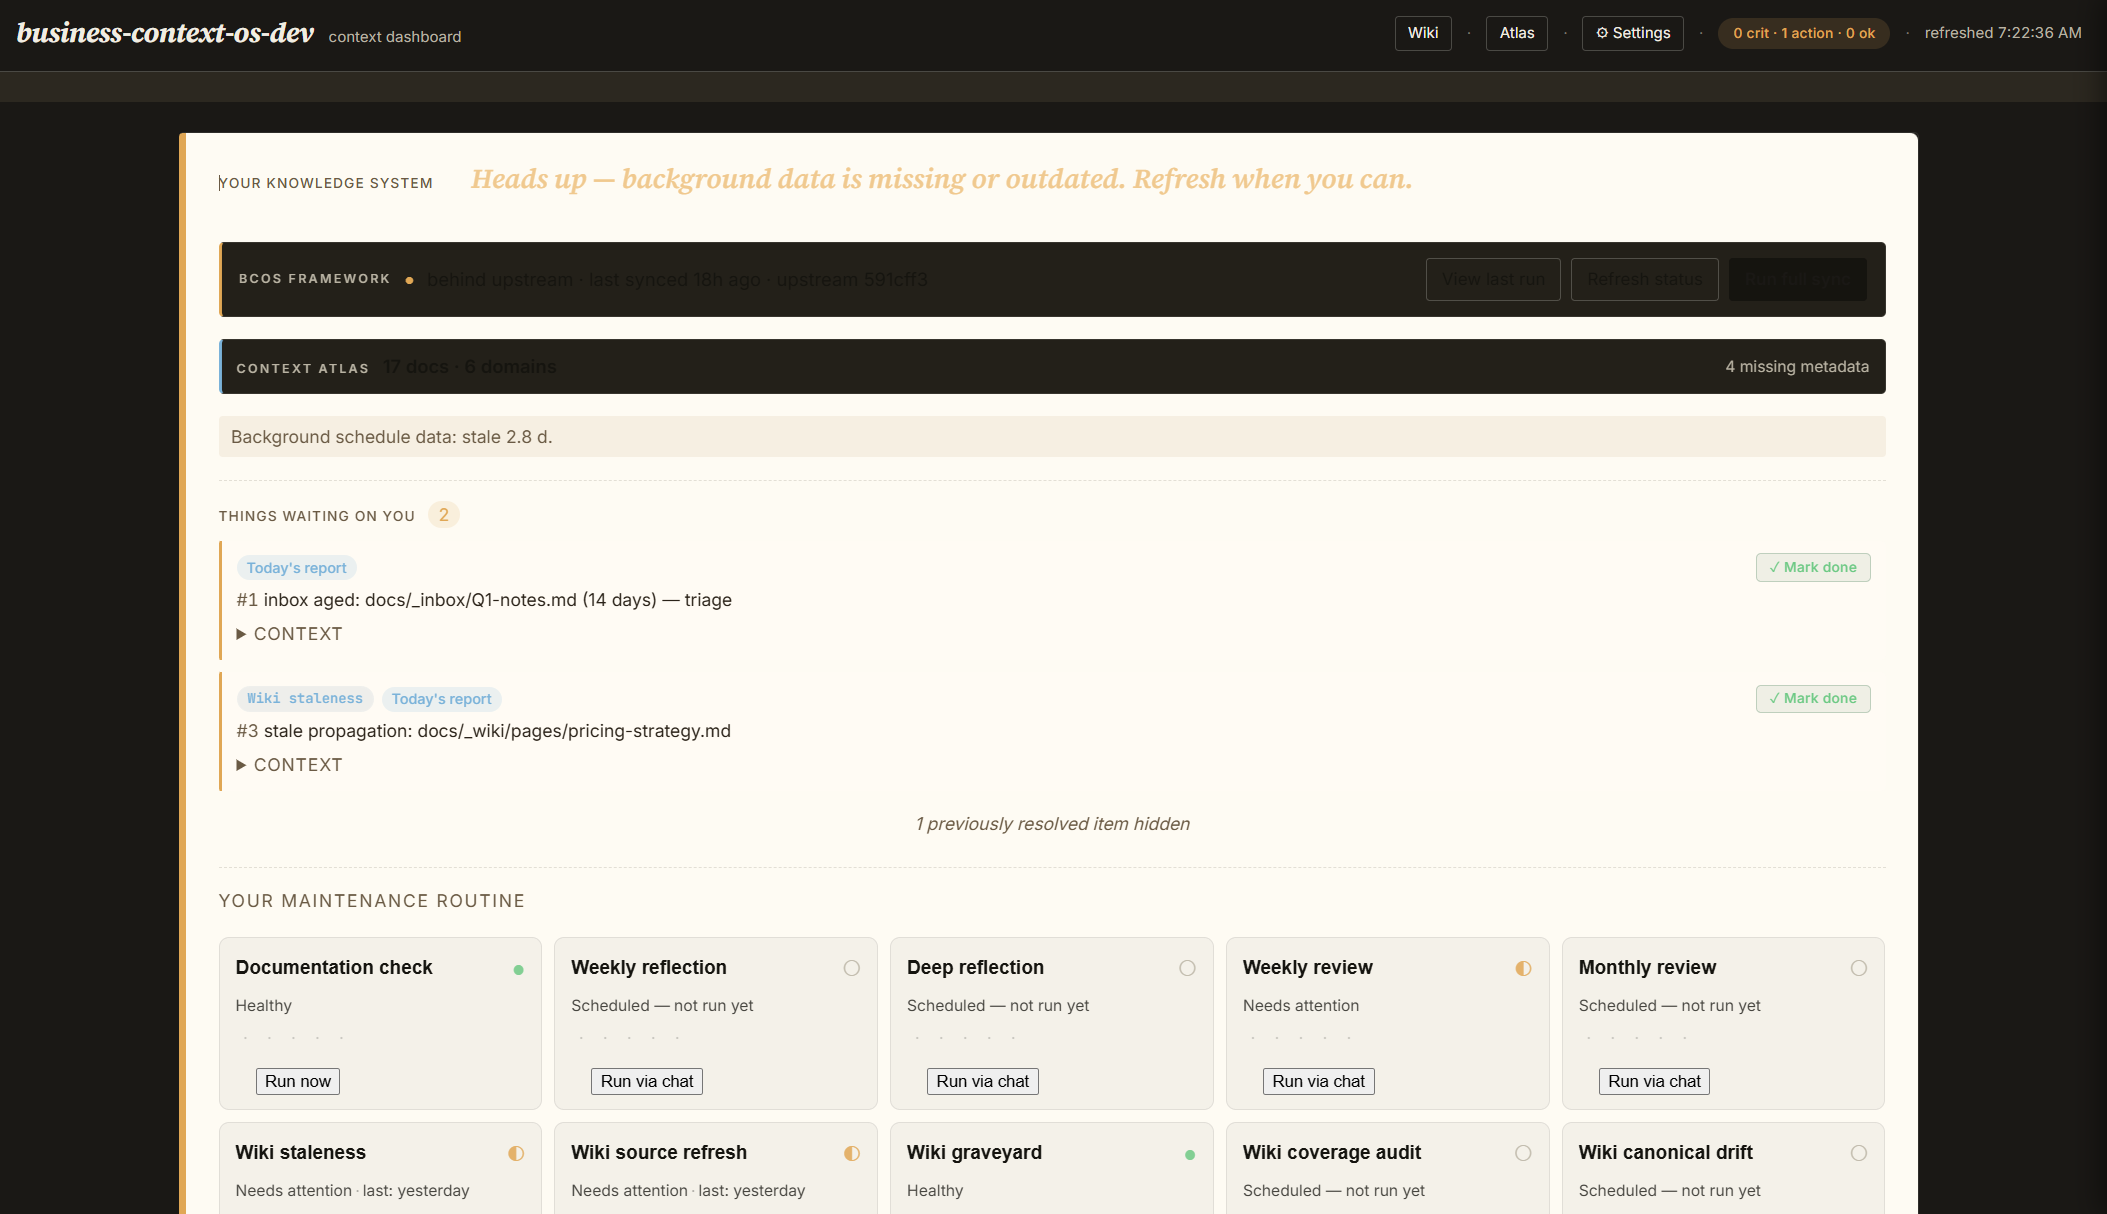This screenshot has height=1214, width=2107.
Task: Click 'Run now' on Documentation check
Action: [x=298, y=1081]
